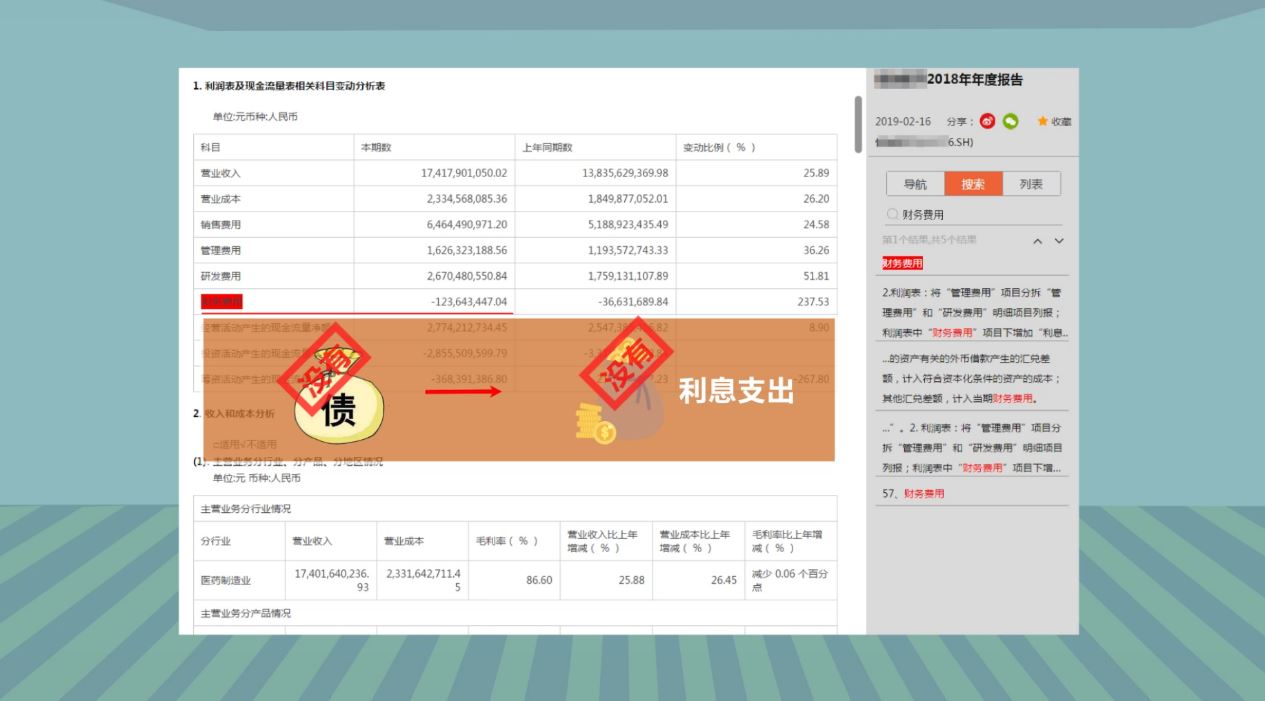Click the 毛利率（%） column header
Screen dimensions: 1265x701
tap(507, 541)
